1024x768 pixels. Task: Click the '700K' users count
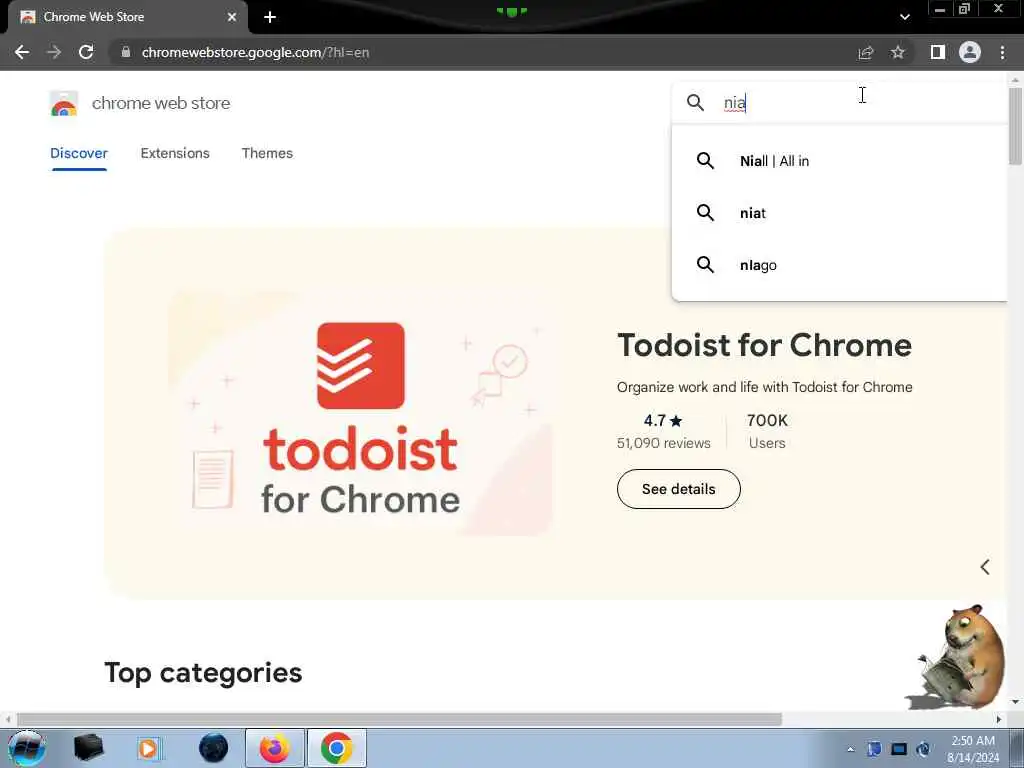[x=767, y=421]
